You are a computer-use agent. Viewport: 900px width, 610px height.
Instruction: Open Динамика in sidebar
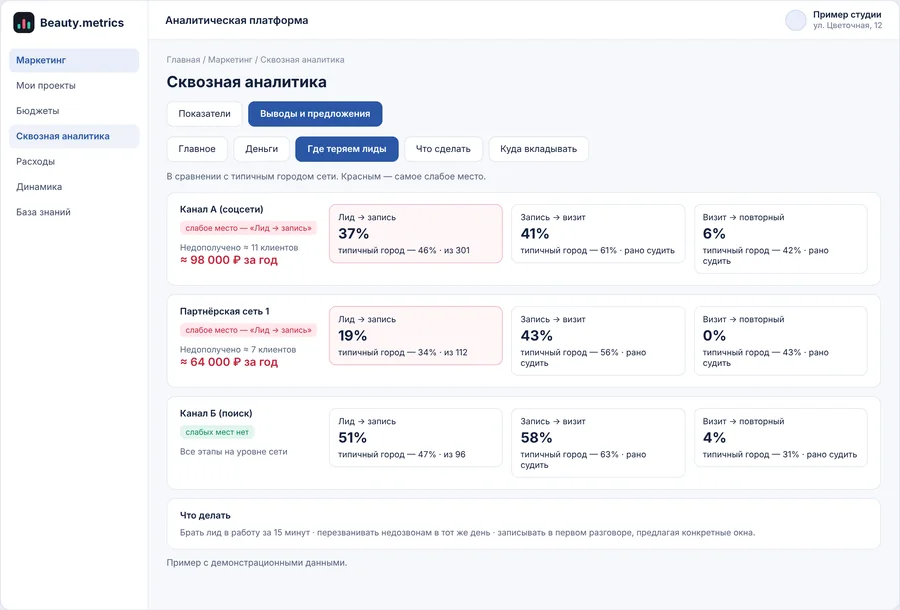(x=74, y=187)
